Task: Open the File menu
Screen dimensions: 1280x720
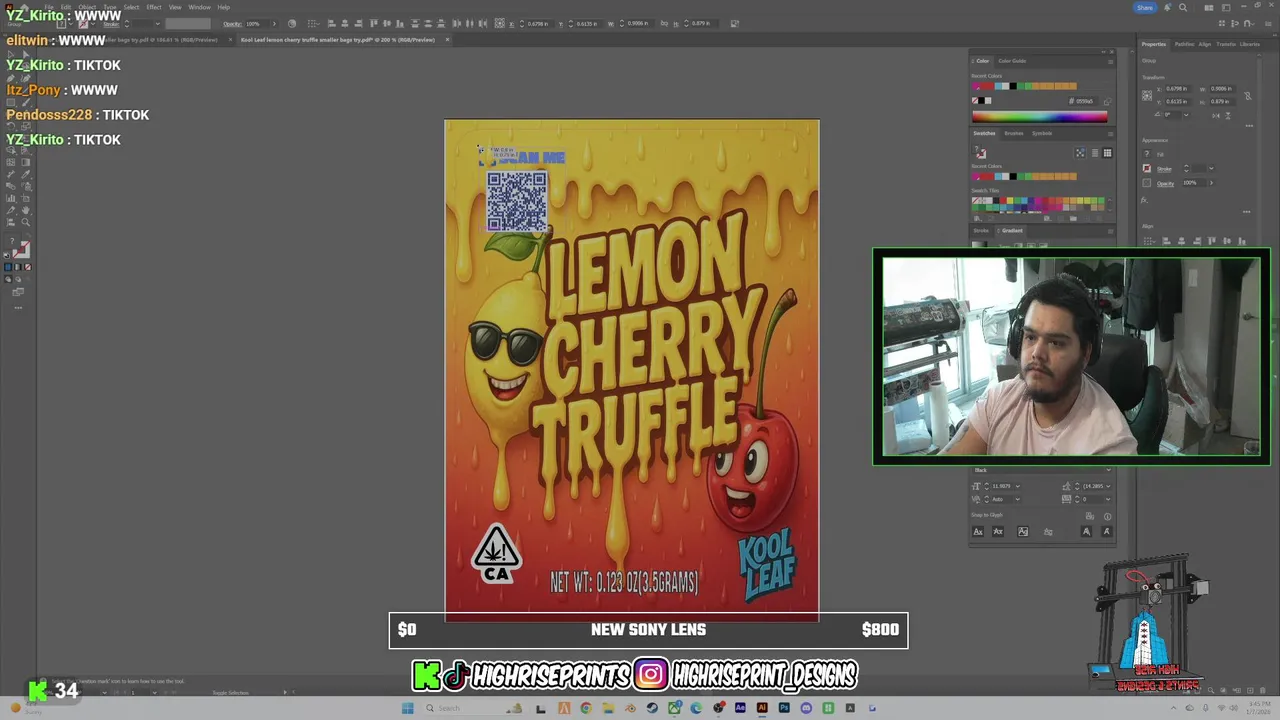Action: [49, 7]
